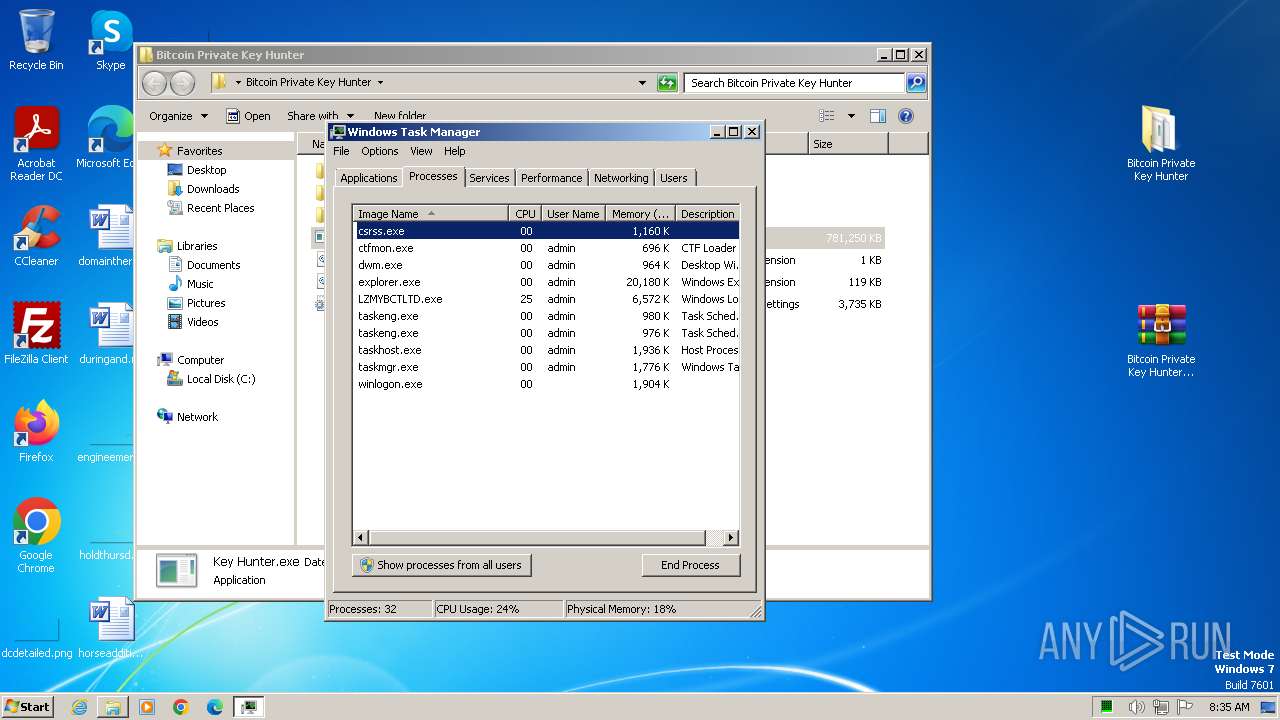Sort processes by the Memory column header
The height and width of the screenshot is (720, 1280).
(641, 214)
